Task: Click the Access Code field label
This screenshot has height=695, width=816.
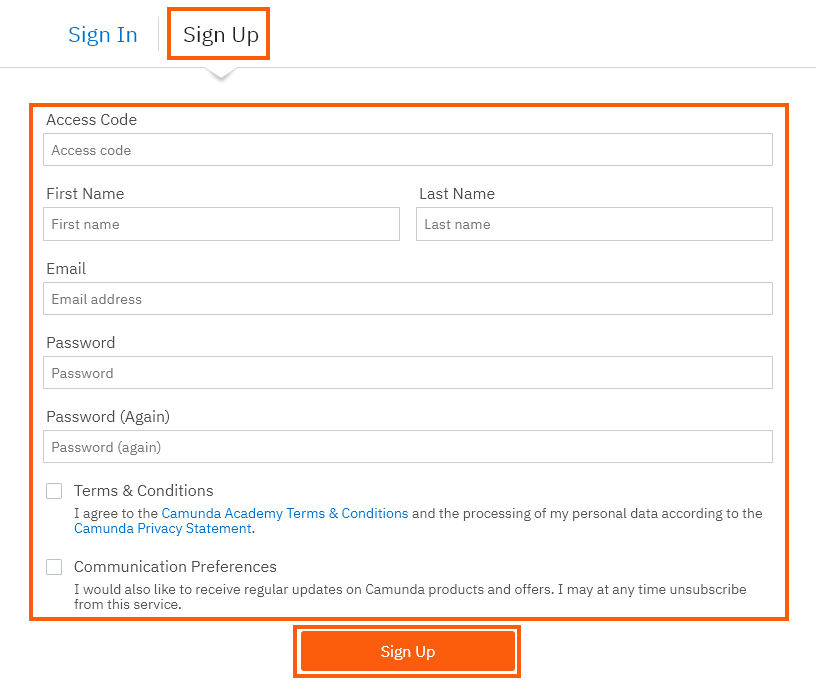Action: [91, 120]
